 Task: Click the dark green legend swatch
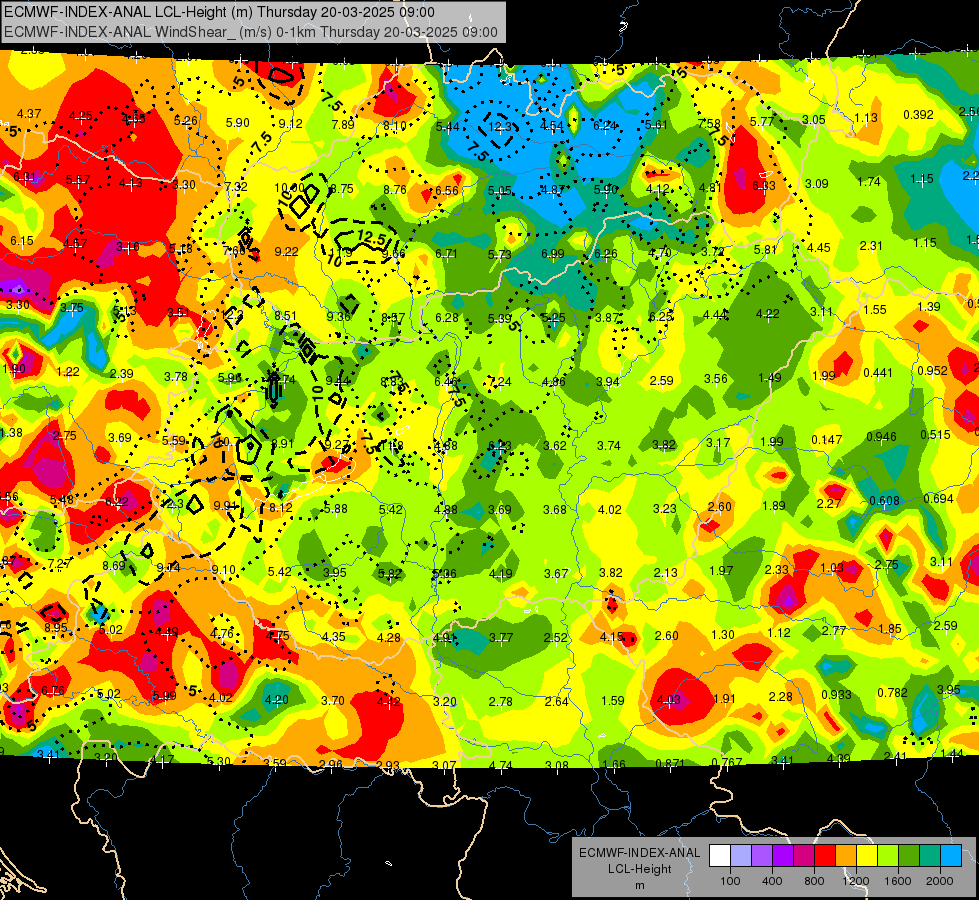pos(908,856)
